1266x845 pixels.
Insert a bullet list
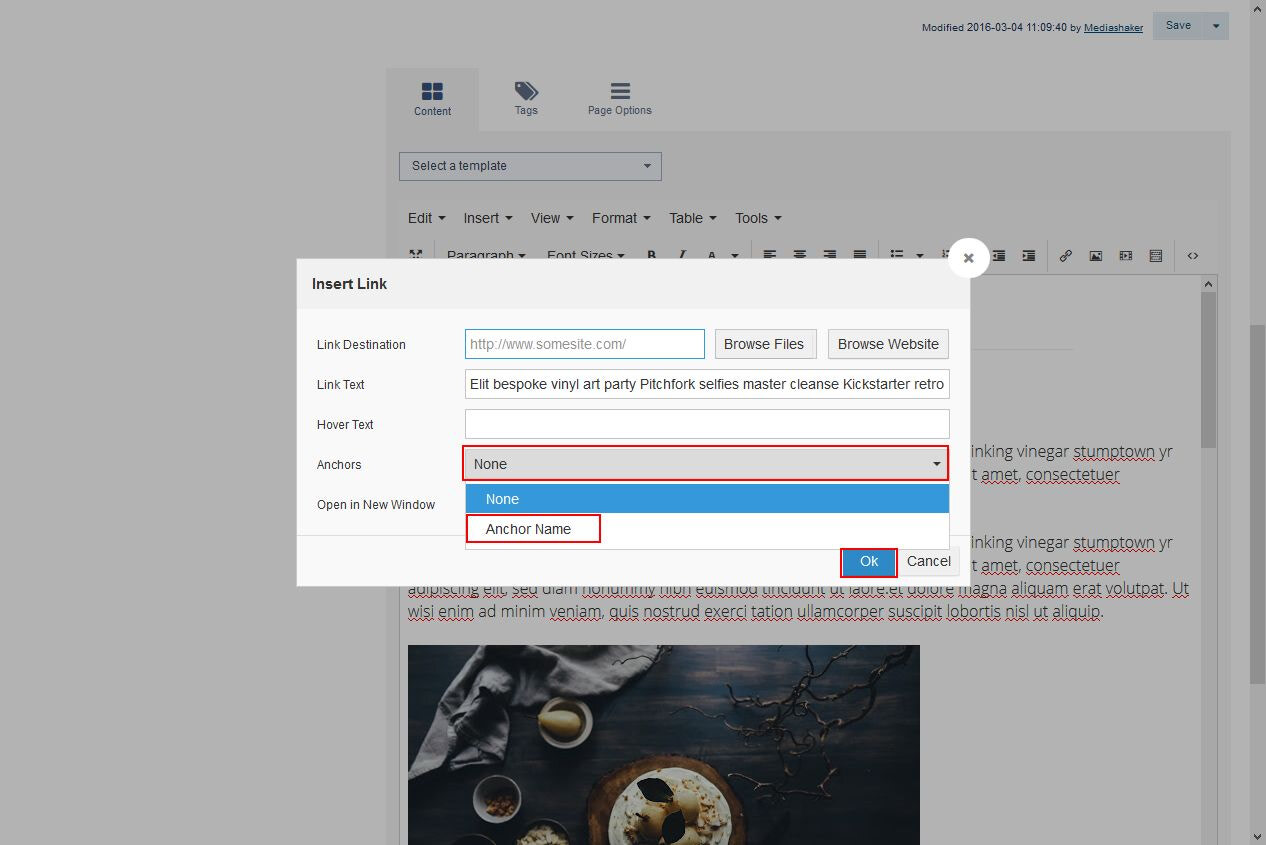point(897,256)
